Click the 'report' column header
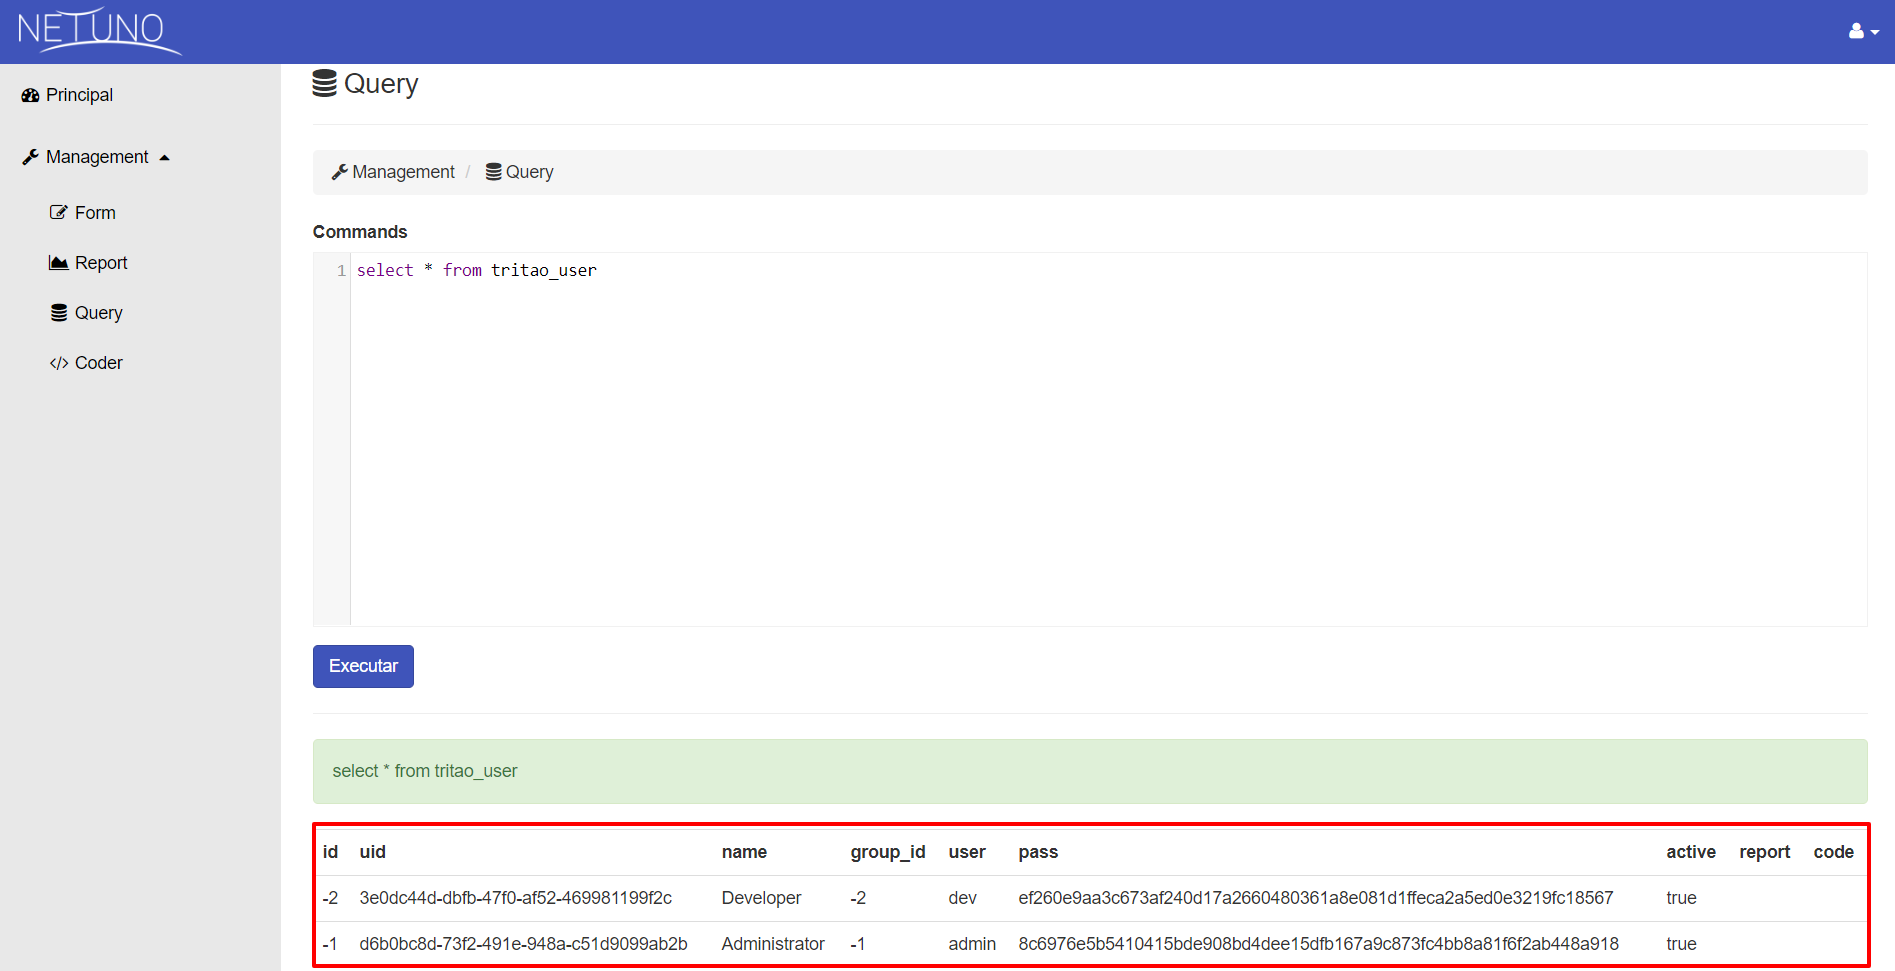 (x=1765, y=852)
